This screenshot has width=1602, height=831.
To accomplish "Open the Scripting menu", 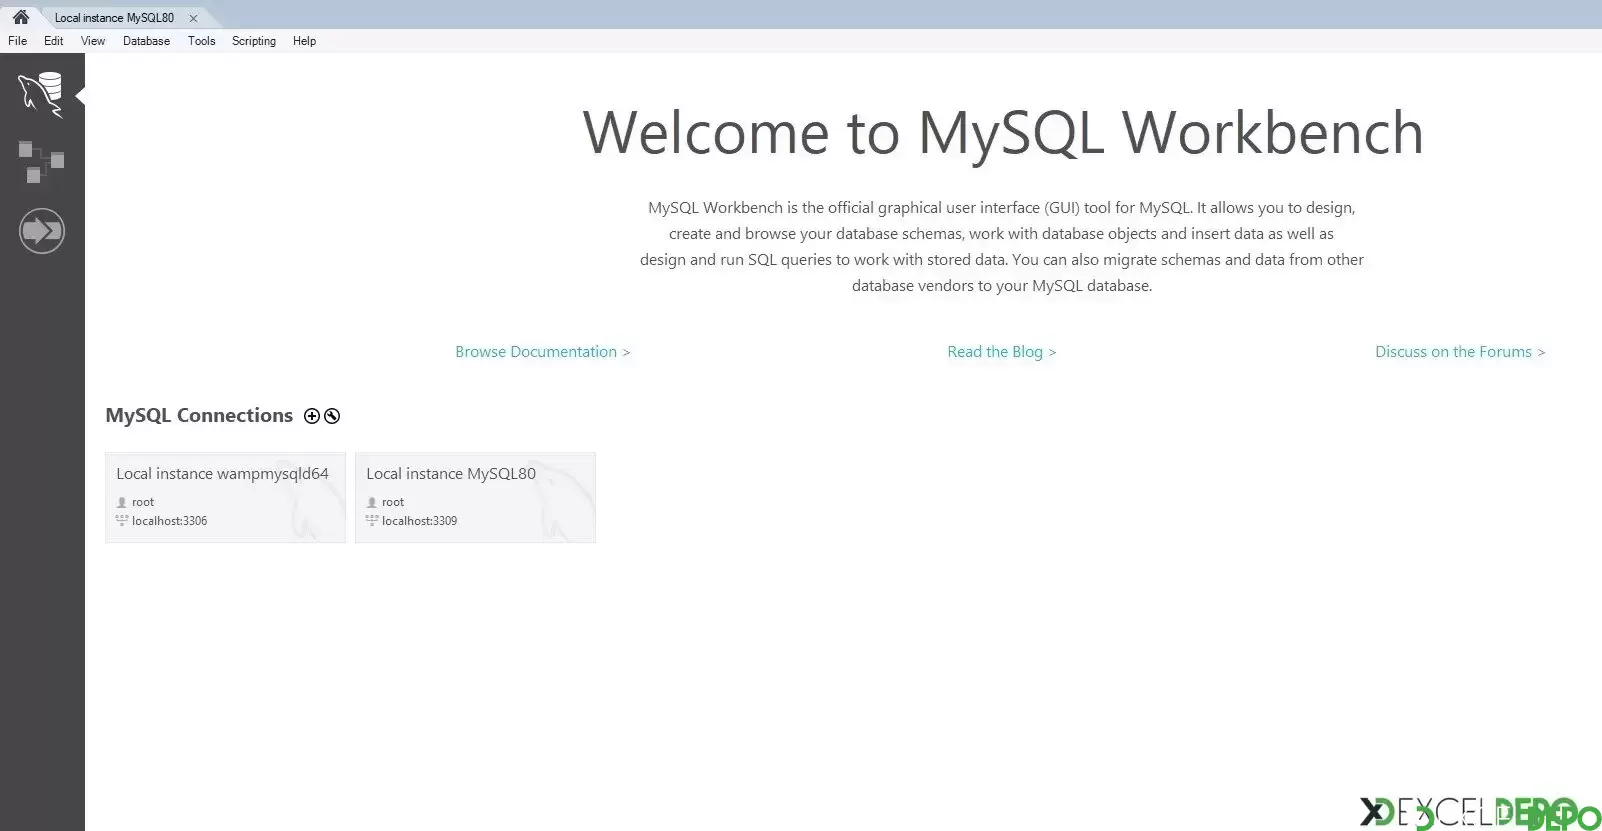I will (x=254, y=41).
